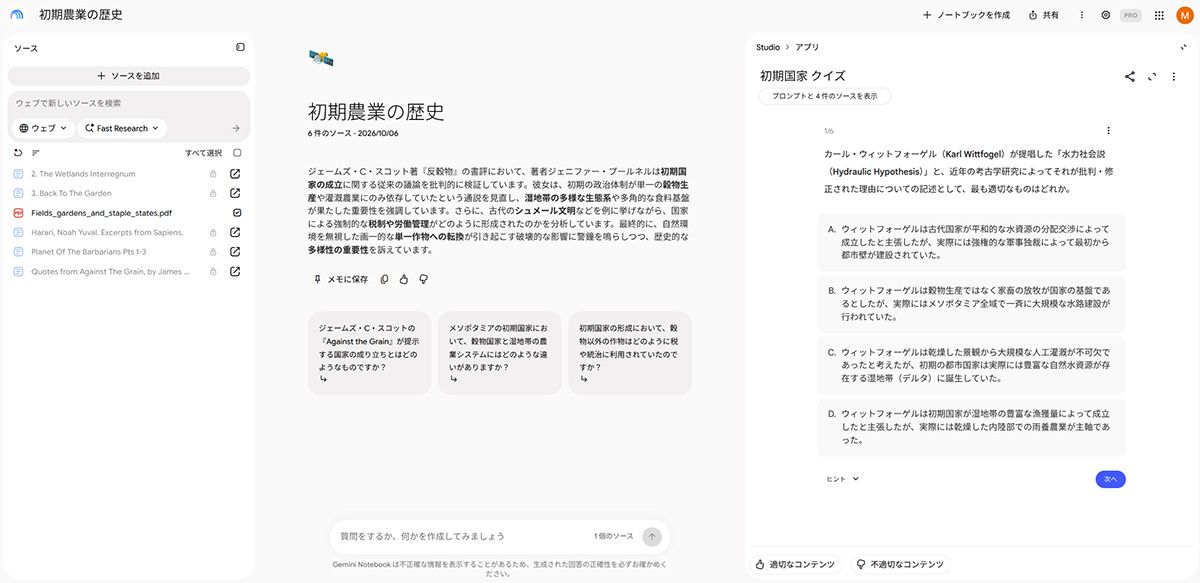
Task: Choose quiz answer option A
Action: [972, 242]
